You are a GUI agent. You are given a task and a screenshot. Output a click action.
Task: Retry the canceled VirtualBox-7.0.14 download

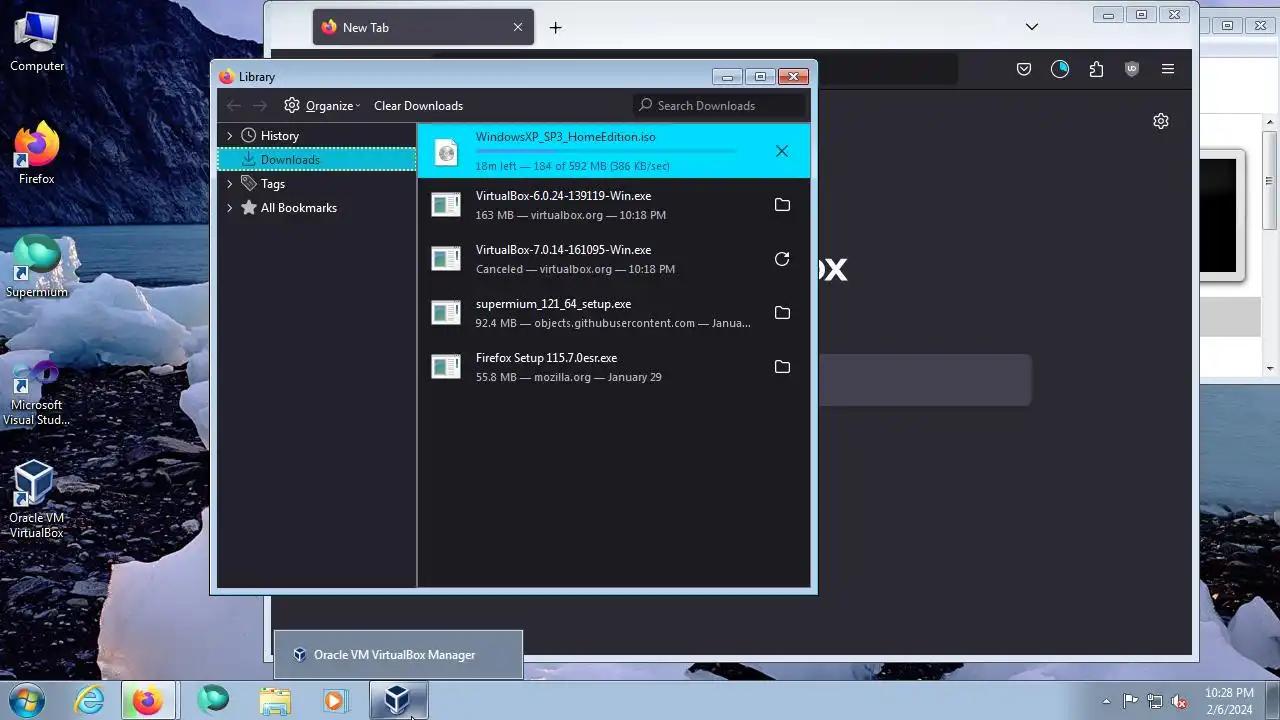pos(782,259)
